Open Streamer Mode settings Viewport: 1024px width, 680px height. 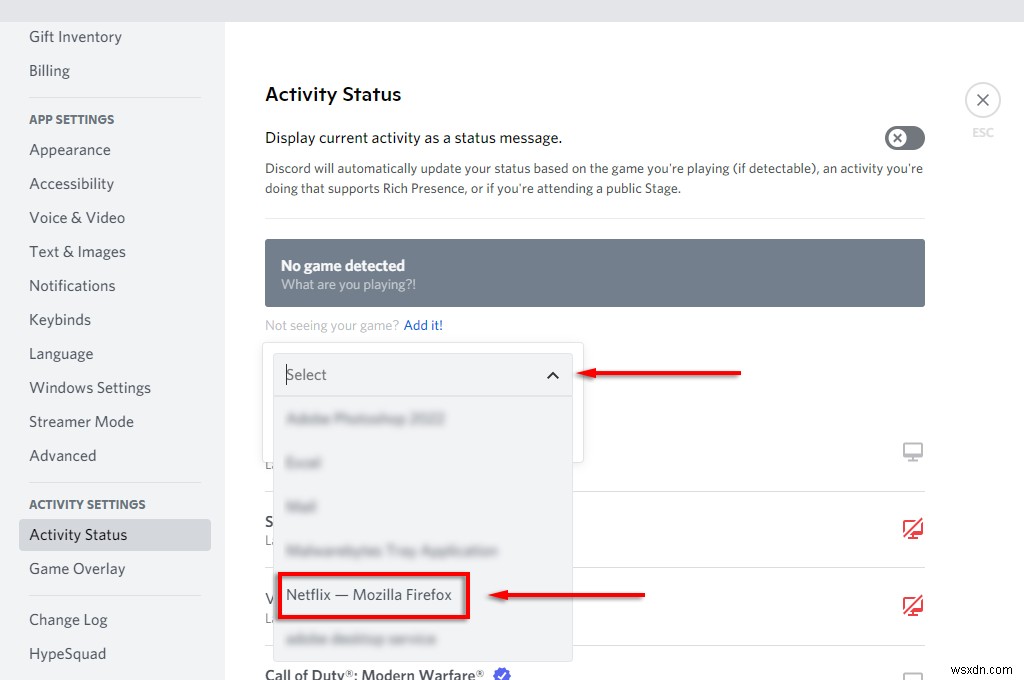[81, 421]
